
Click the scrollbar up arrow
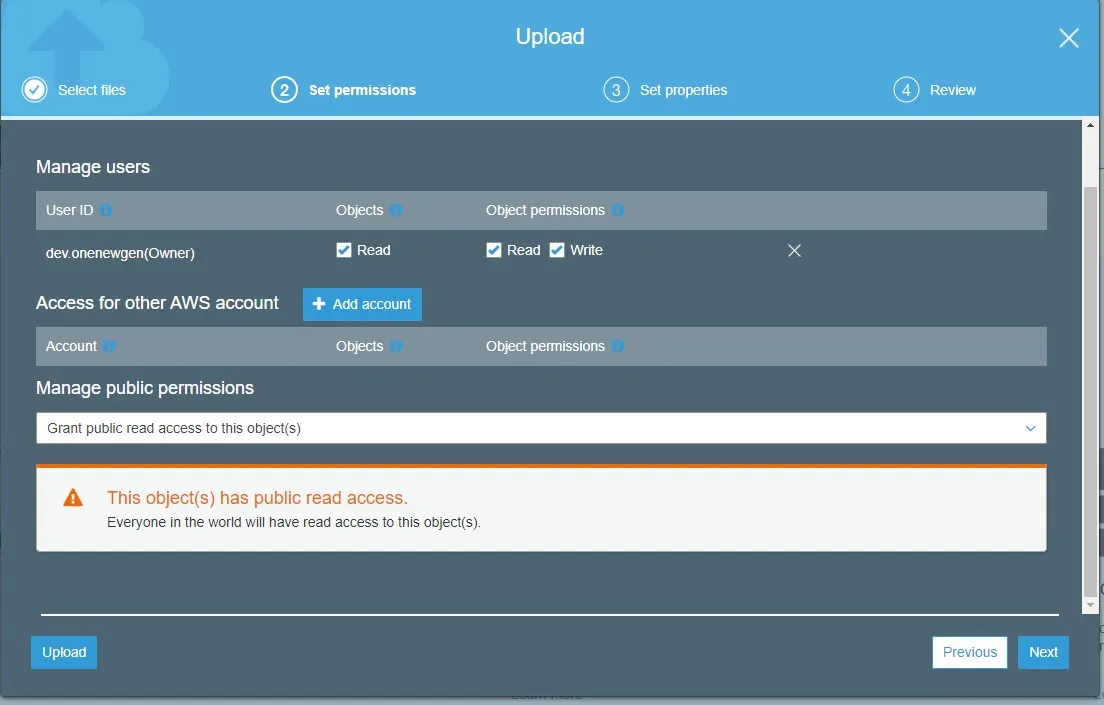(1090, 125)
